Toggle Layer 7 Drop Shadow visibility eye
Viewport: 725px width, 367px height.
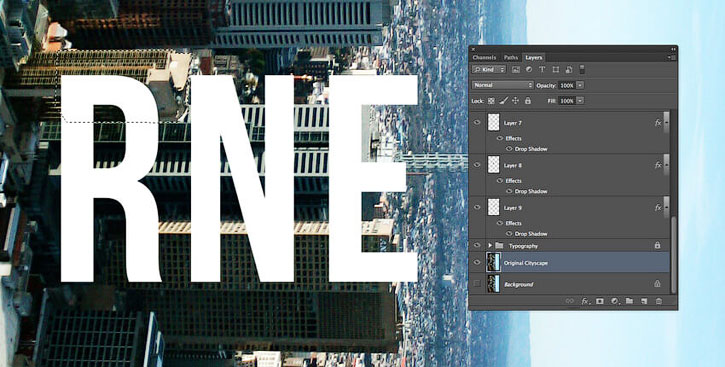pos(509,149)
